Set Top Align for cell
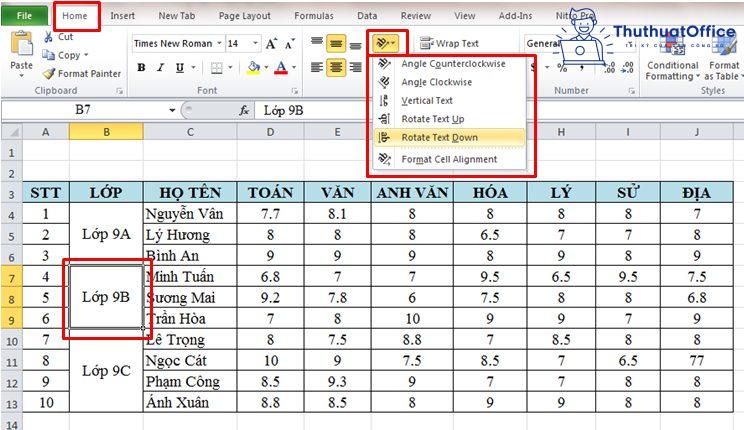744x430 pixels. click(x=316, y=44)
